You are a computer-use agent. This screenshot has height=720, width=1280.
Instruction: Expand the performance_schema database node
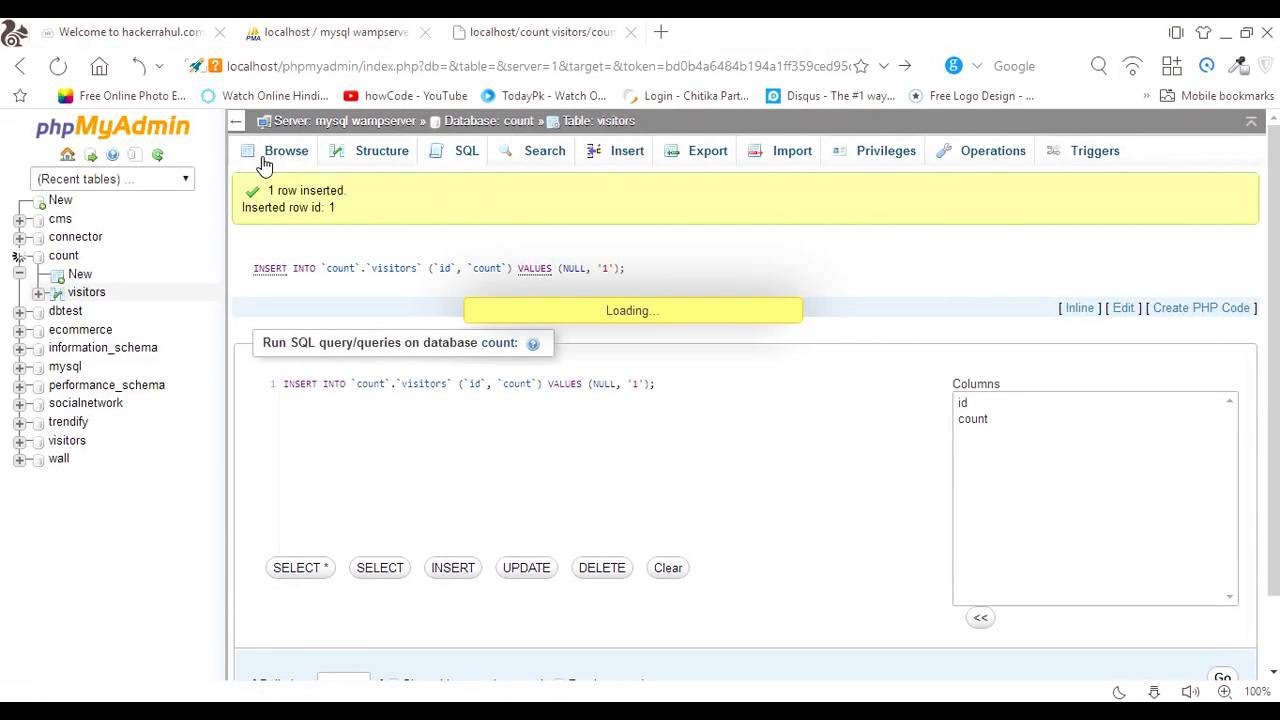coord(19,386)
